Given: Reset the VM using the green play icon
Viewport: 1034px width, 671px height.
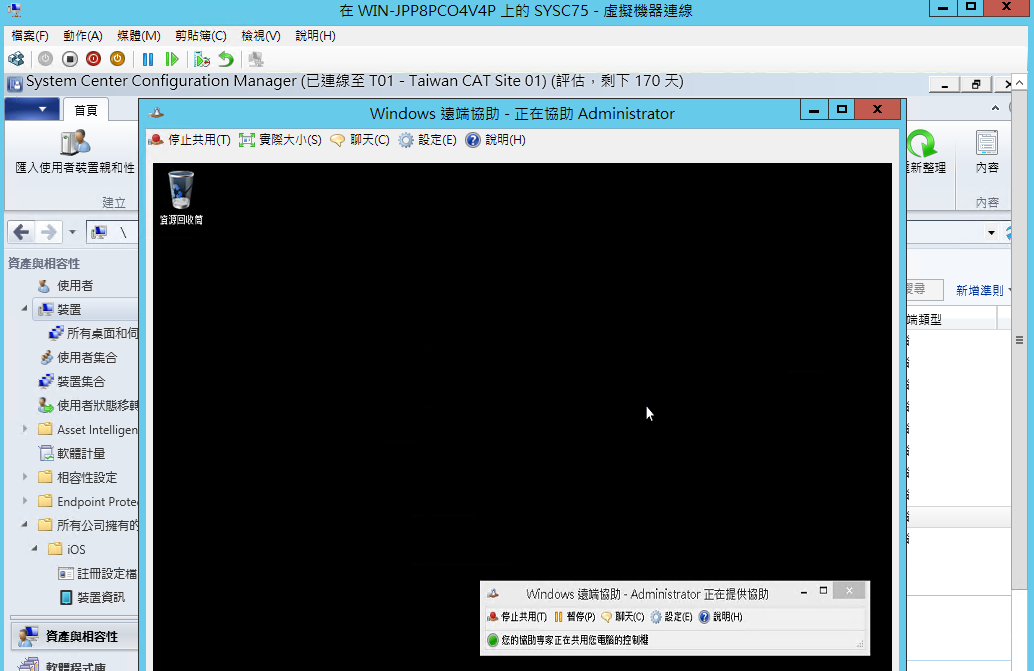Looking at the screenshot, I should 171,59.
